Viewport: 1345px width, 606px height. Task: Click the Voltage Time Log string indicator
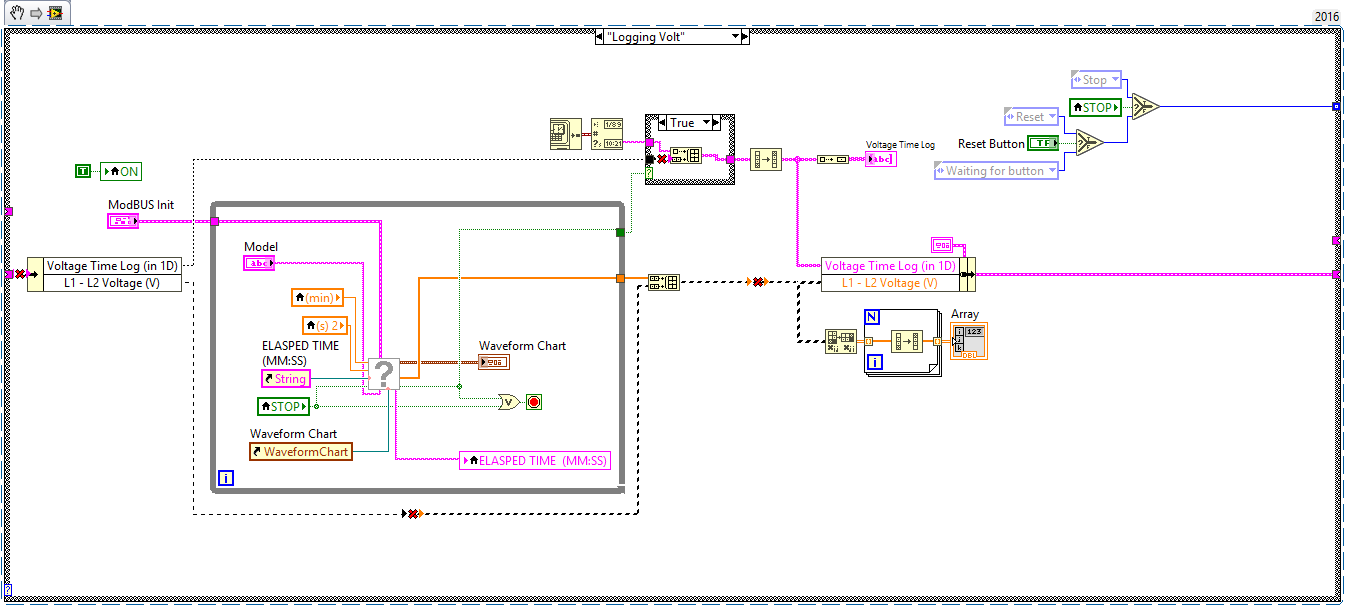click(881, 159)
